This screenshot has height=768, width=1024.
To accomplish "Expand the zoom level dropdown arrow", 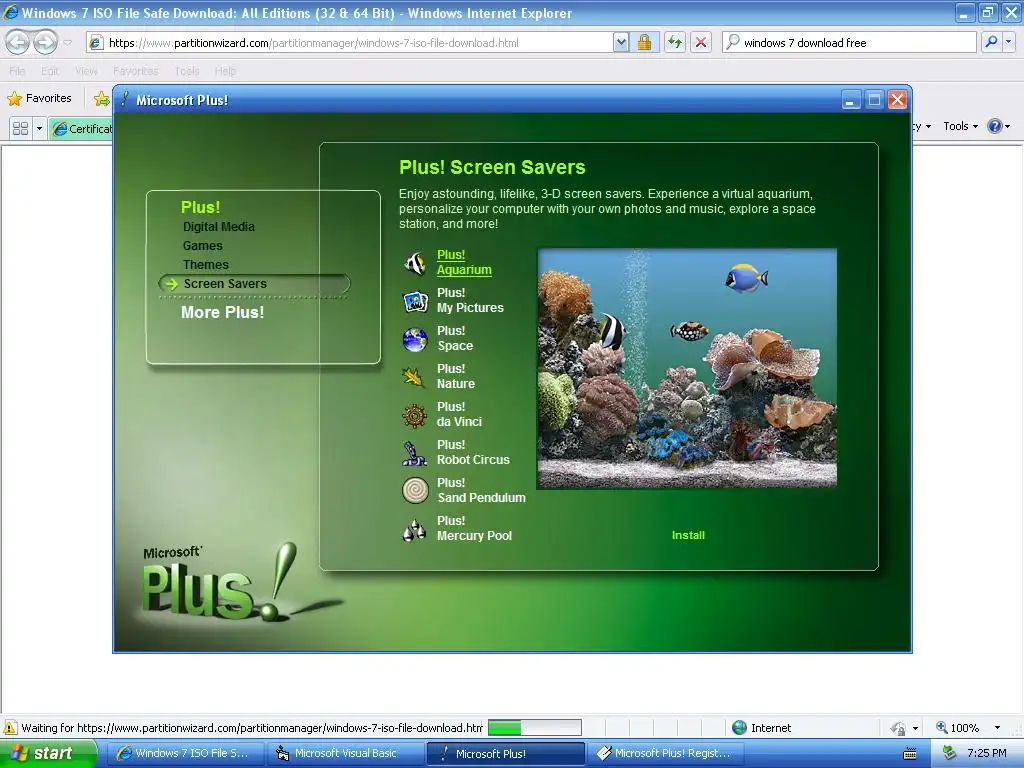I will (997, 728).
